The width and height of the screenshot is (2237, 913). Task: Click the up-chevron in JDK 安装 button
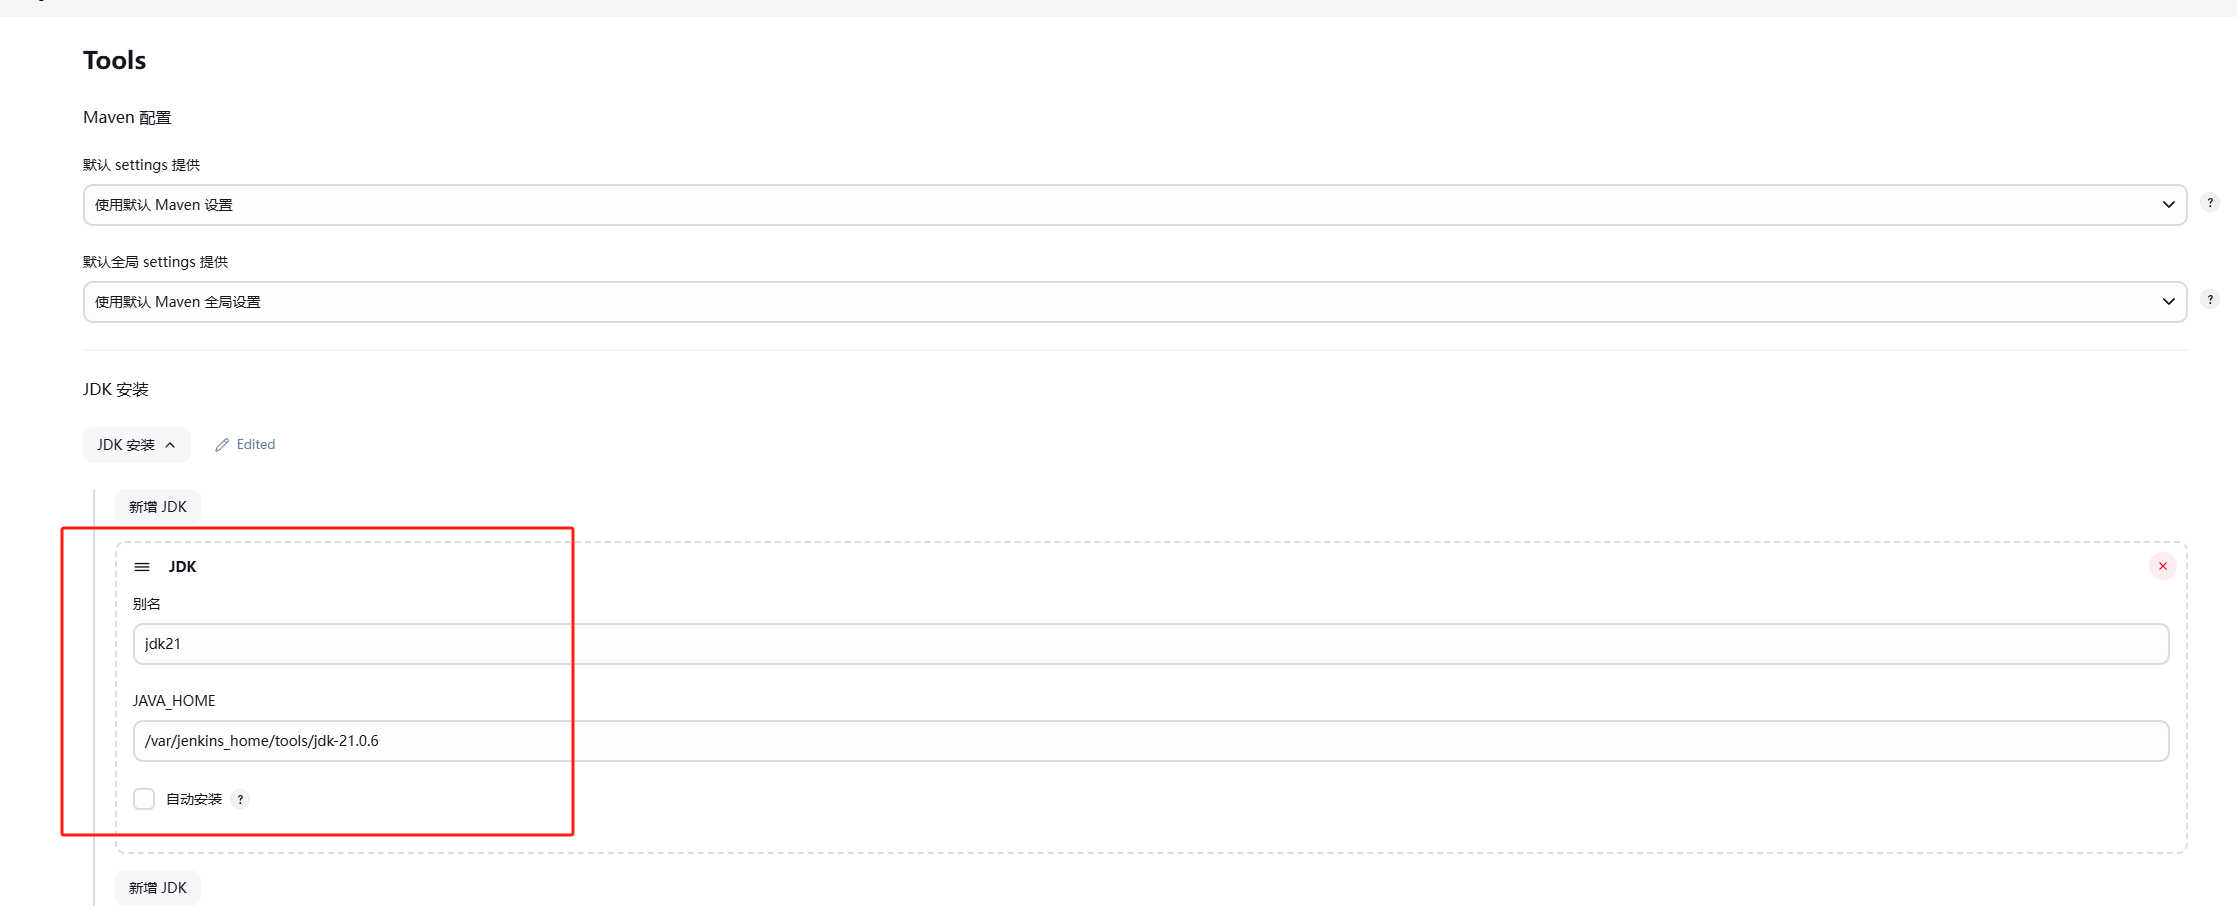(170, 445)
